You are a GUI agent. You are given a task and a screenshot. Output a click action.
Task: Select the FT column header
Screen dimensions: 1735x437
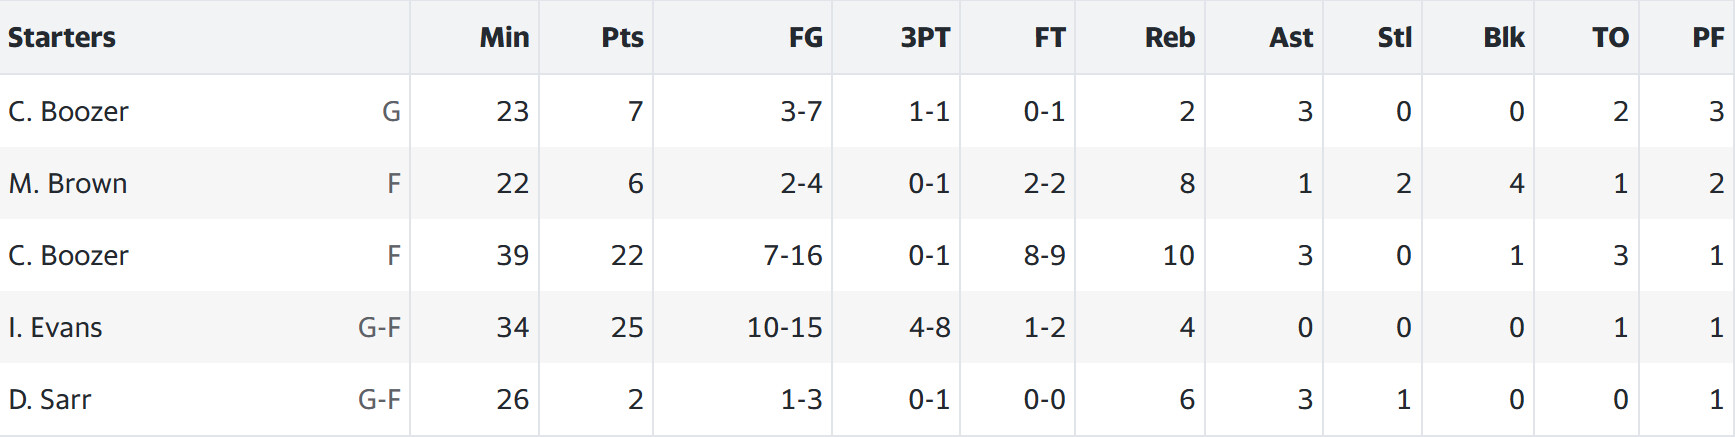click(1049, 37)
